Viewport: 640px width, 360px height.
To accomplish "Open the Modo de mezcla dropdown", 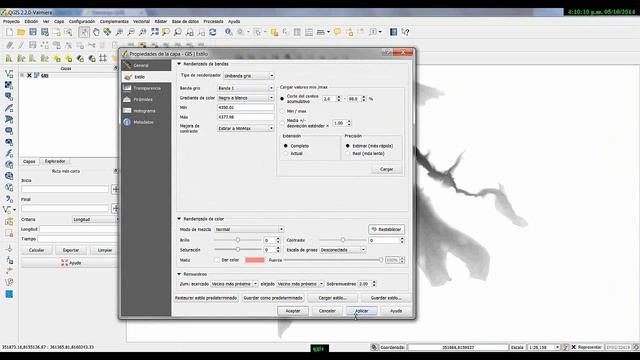I will click(x=249, y=229).
